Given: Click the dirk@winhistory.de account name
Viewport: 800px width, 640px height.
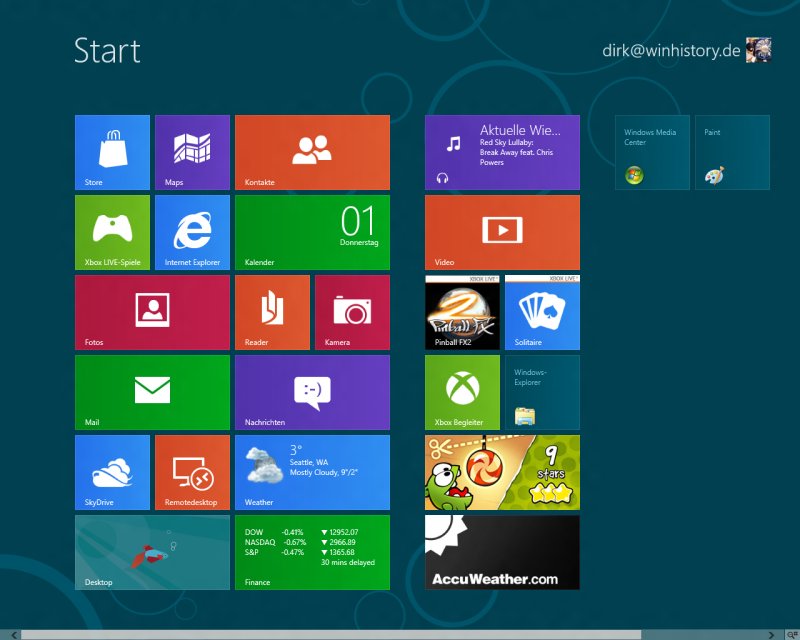Looking at the screenshot, I should tap(671, 51).
